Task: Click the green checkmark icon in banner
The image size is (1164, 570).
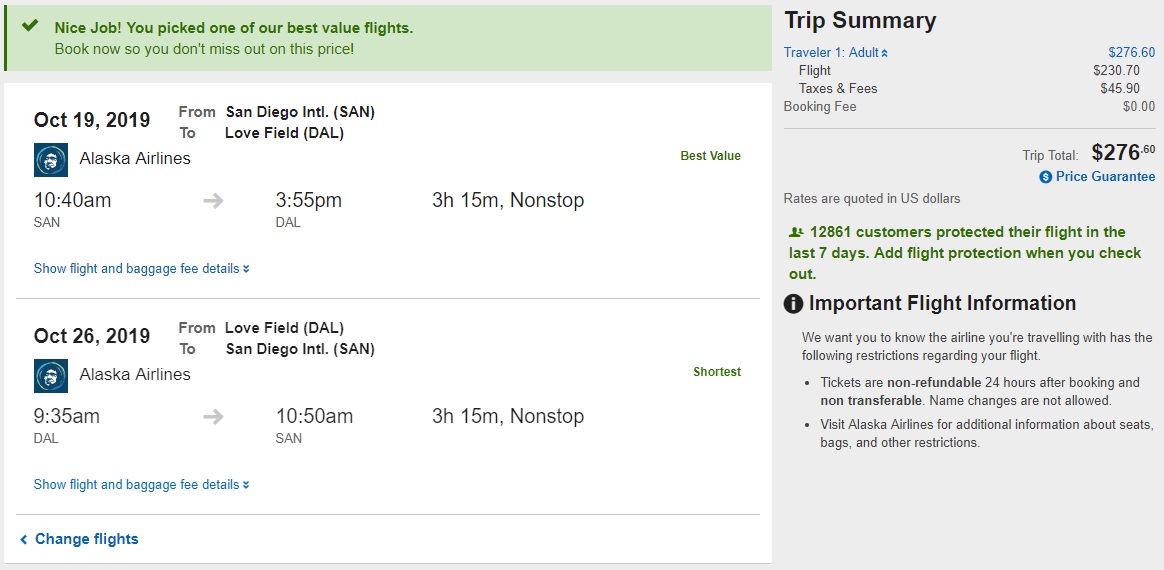Action: tap(30, 26)
